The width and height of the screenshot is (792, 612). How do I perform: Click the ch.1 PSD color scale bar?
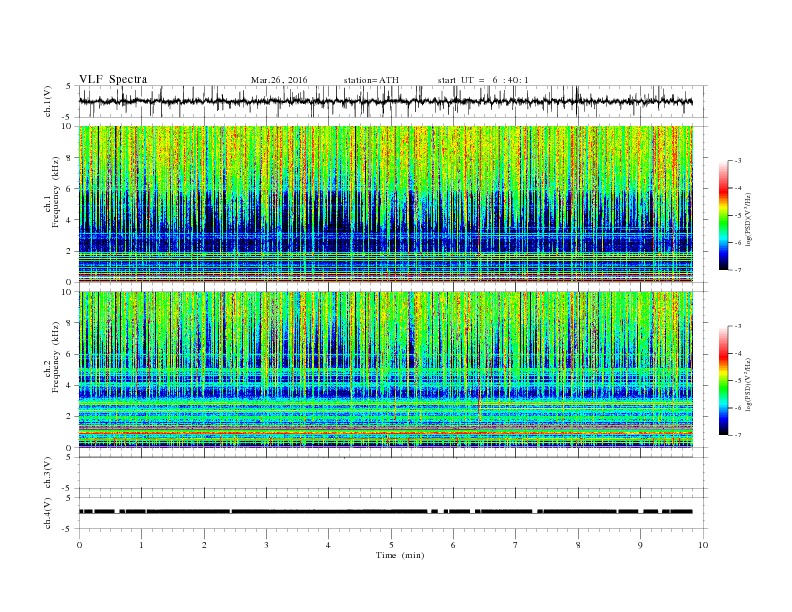point(724,215)
